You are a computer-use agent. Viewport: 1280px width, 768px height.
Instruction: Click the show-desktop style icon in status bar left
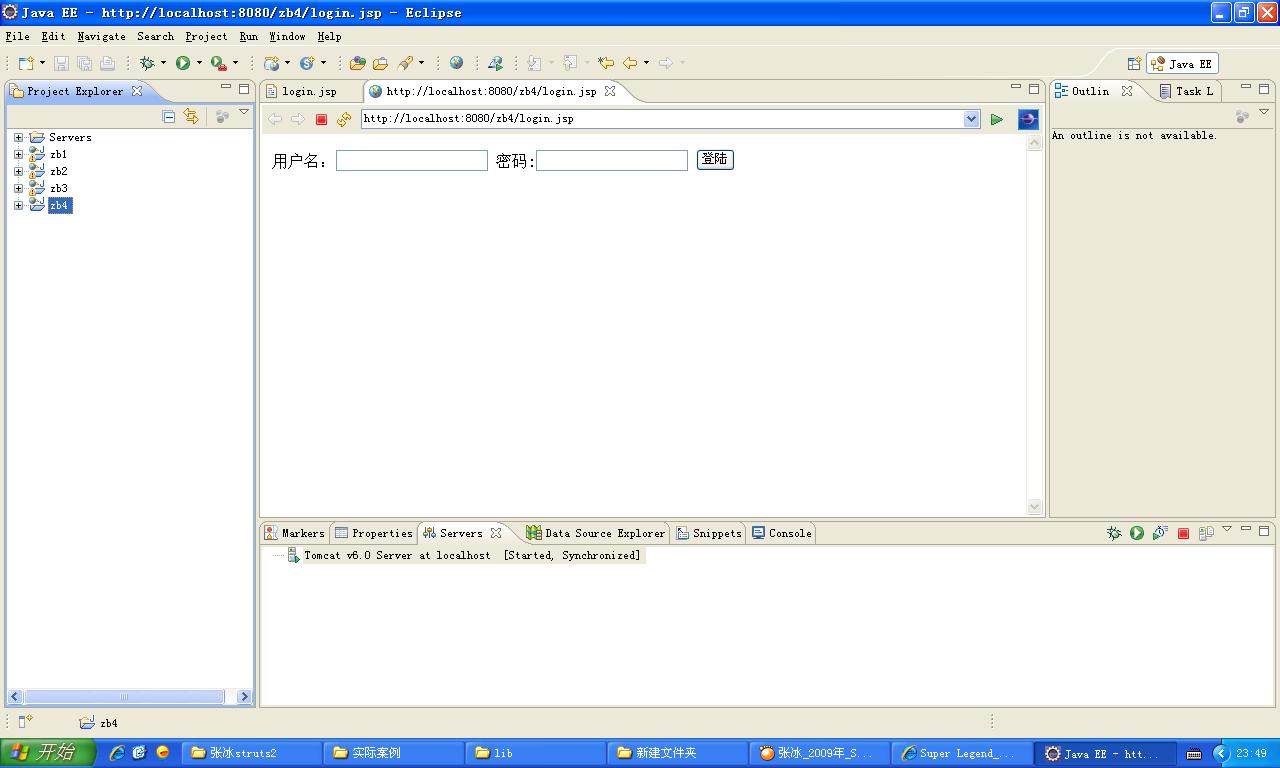click(x=25, y=721)
